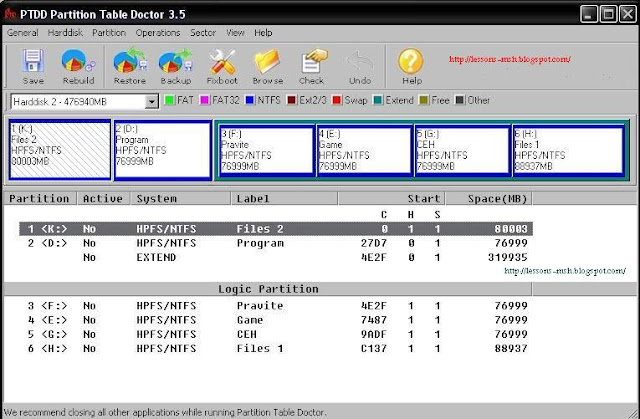Select the 4 <E:> Game logic row

click(x=276, y=320)
